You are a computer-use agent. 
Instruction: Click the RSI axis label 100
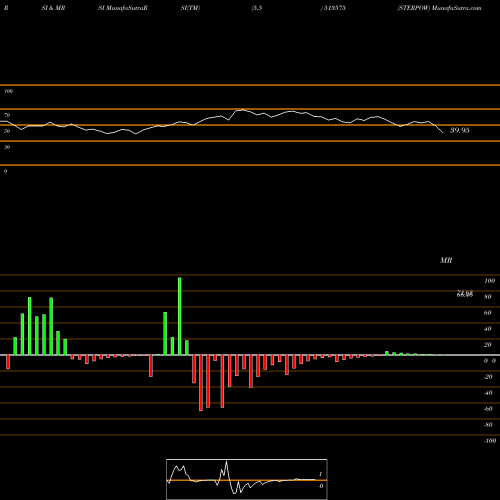8,91
